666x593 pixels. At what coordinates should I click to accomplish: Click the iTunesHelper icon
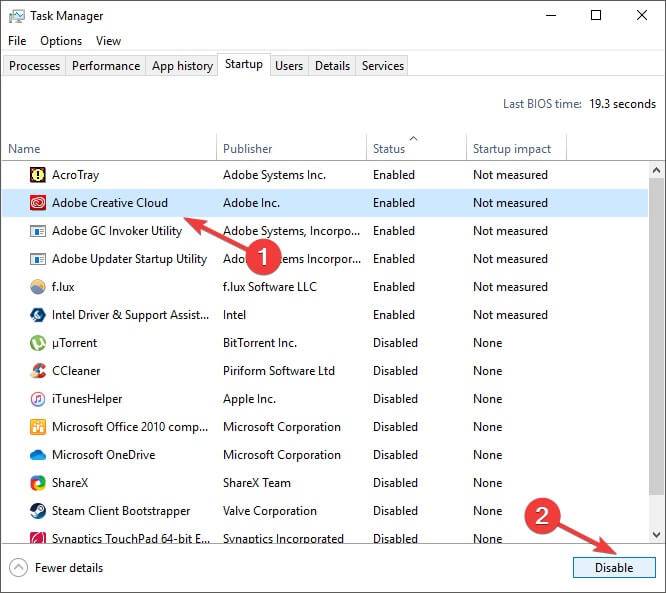[38, 399]
